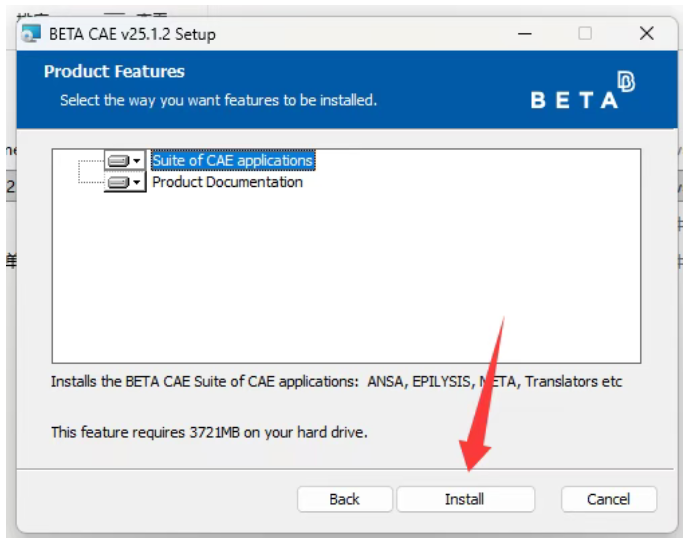Screen dimensions: 686x542
Task: Click 'This feature requires 3721MB' text
Action: (x=209, y=432)
